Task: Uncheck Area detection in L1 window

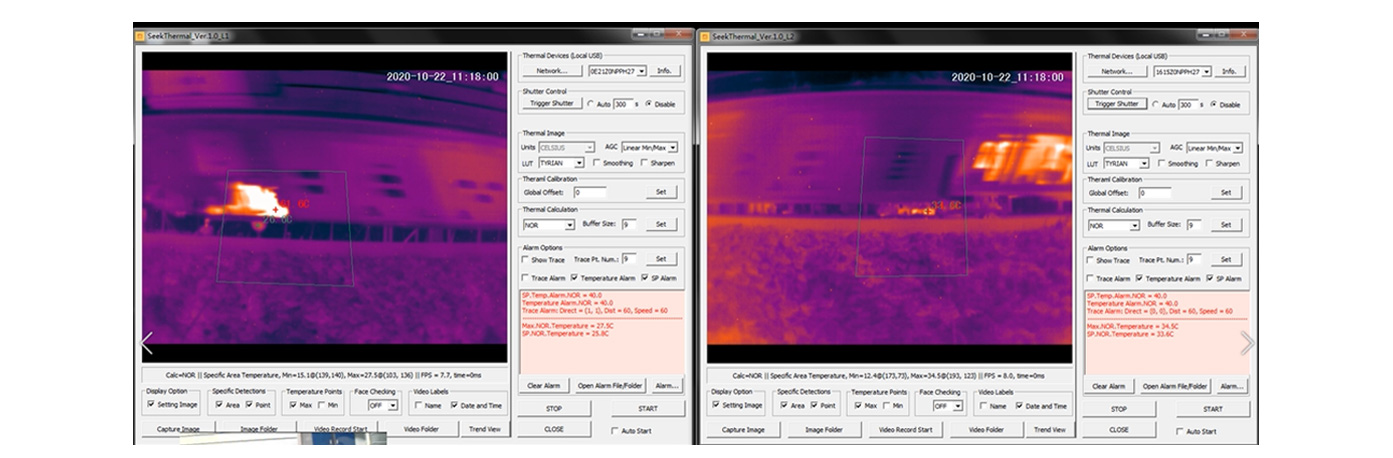Action: pyautogui.click(x=219, y=404)
